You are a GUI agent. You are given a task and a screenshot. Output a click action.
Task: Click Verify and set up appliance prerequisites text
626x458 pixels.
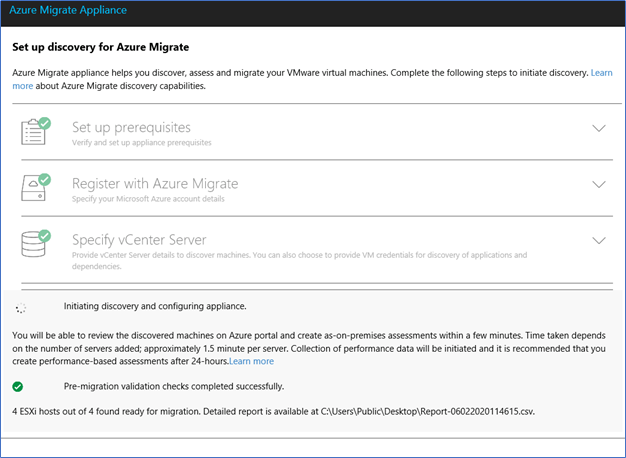tap(142, 143)
